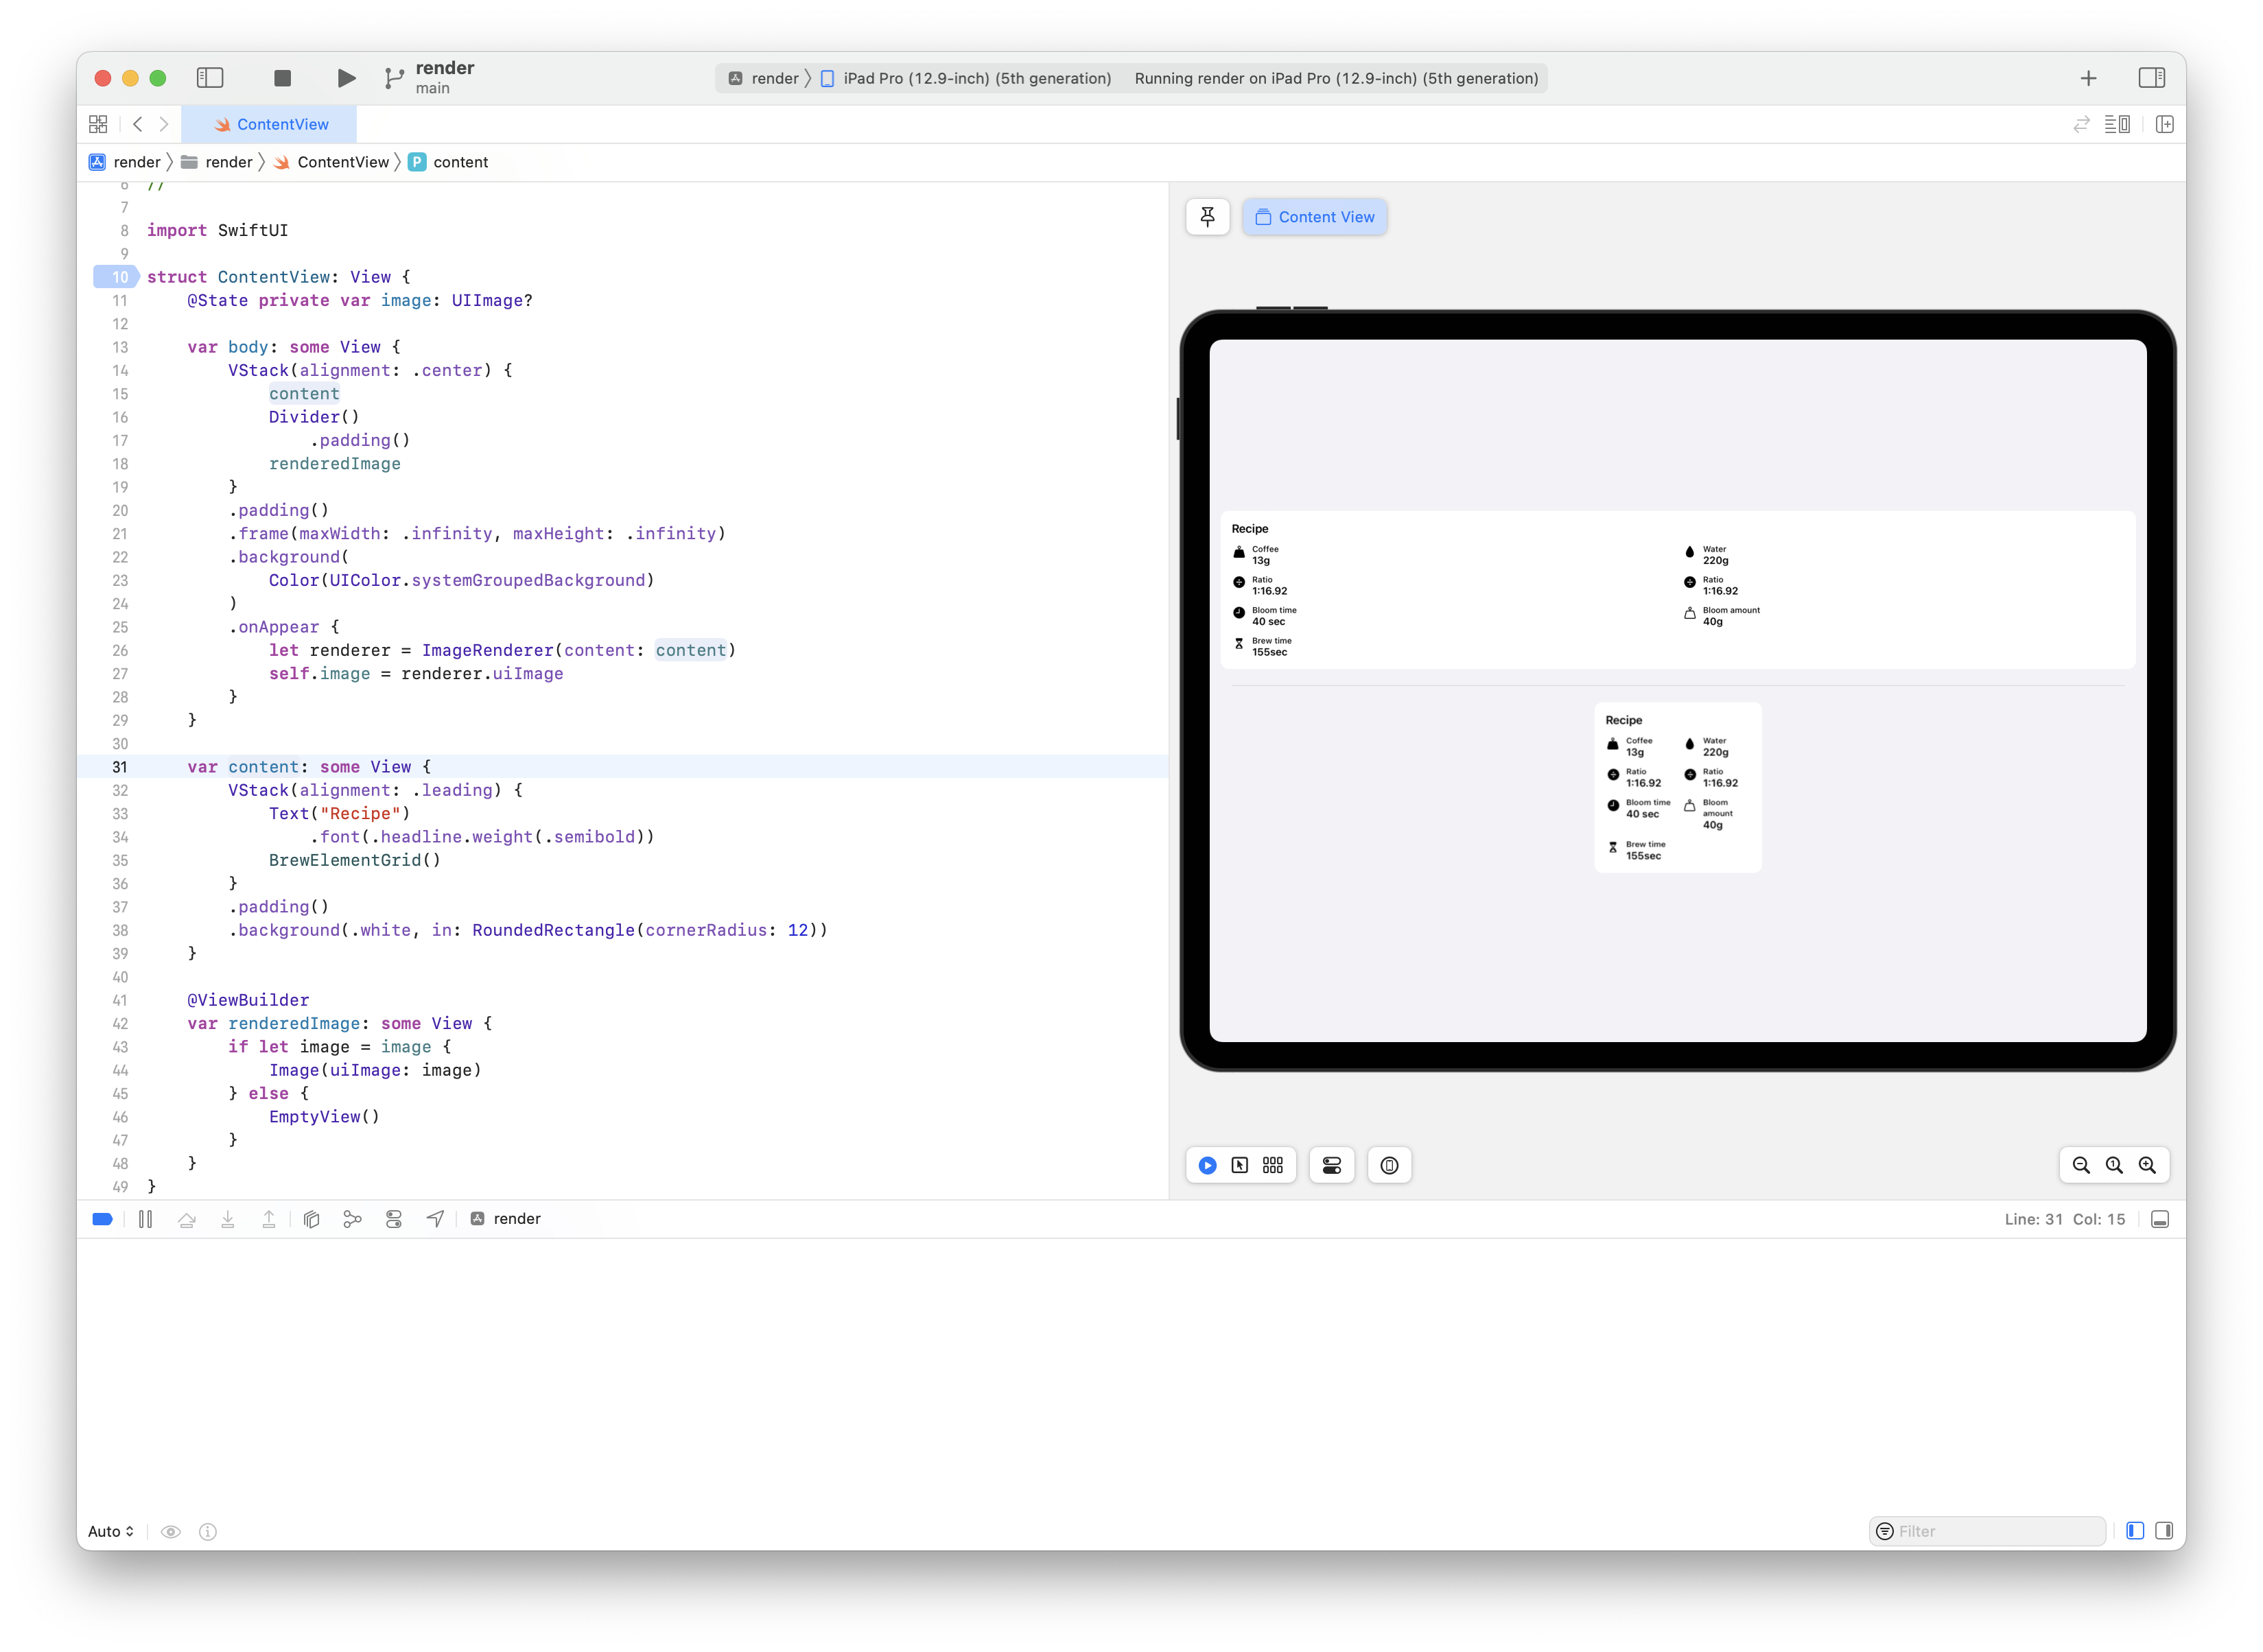The image size is (2263, 1652).
Task: Open the Auto preview dropdown
Action: 111,1530
